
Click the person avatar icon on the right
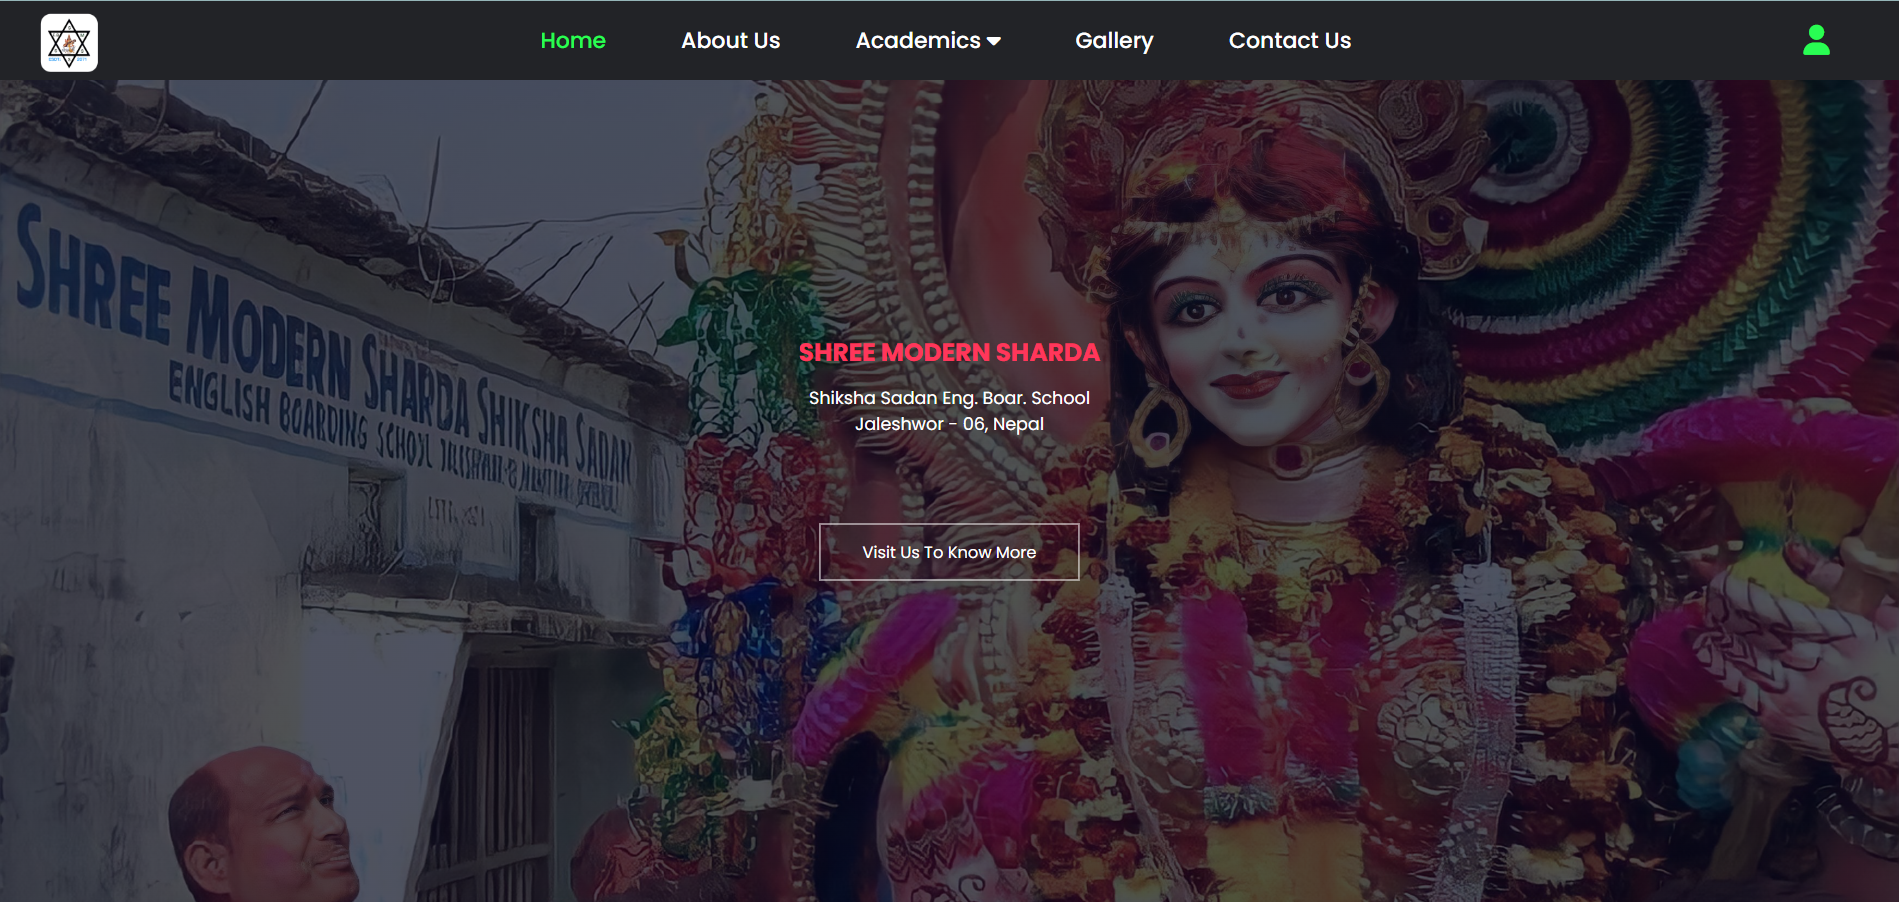[1815, 40]
